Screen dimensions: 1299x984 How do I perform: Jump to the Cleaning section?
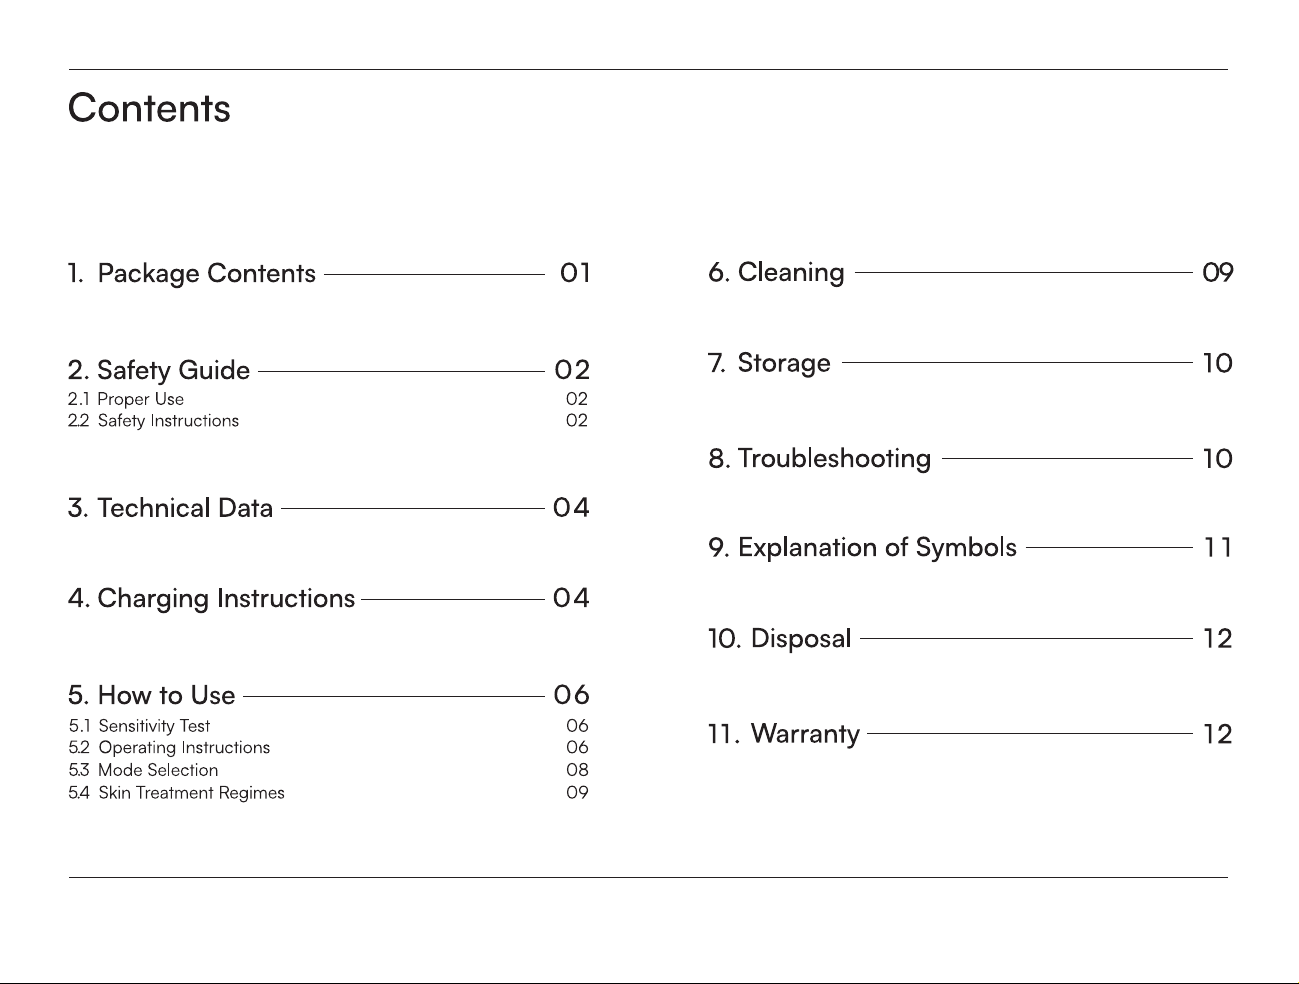777,272
